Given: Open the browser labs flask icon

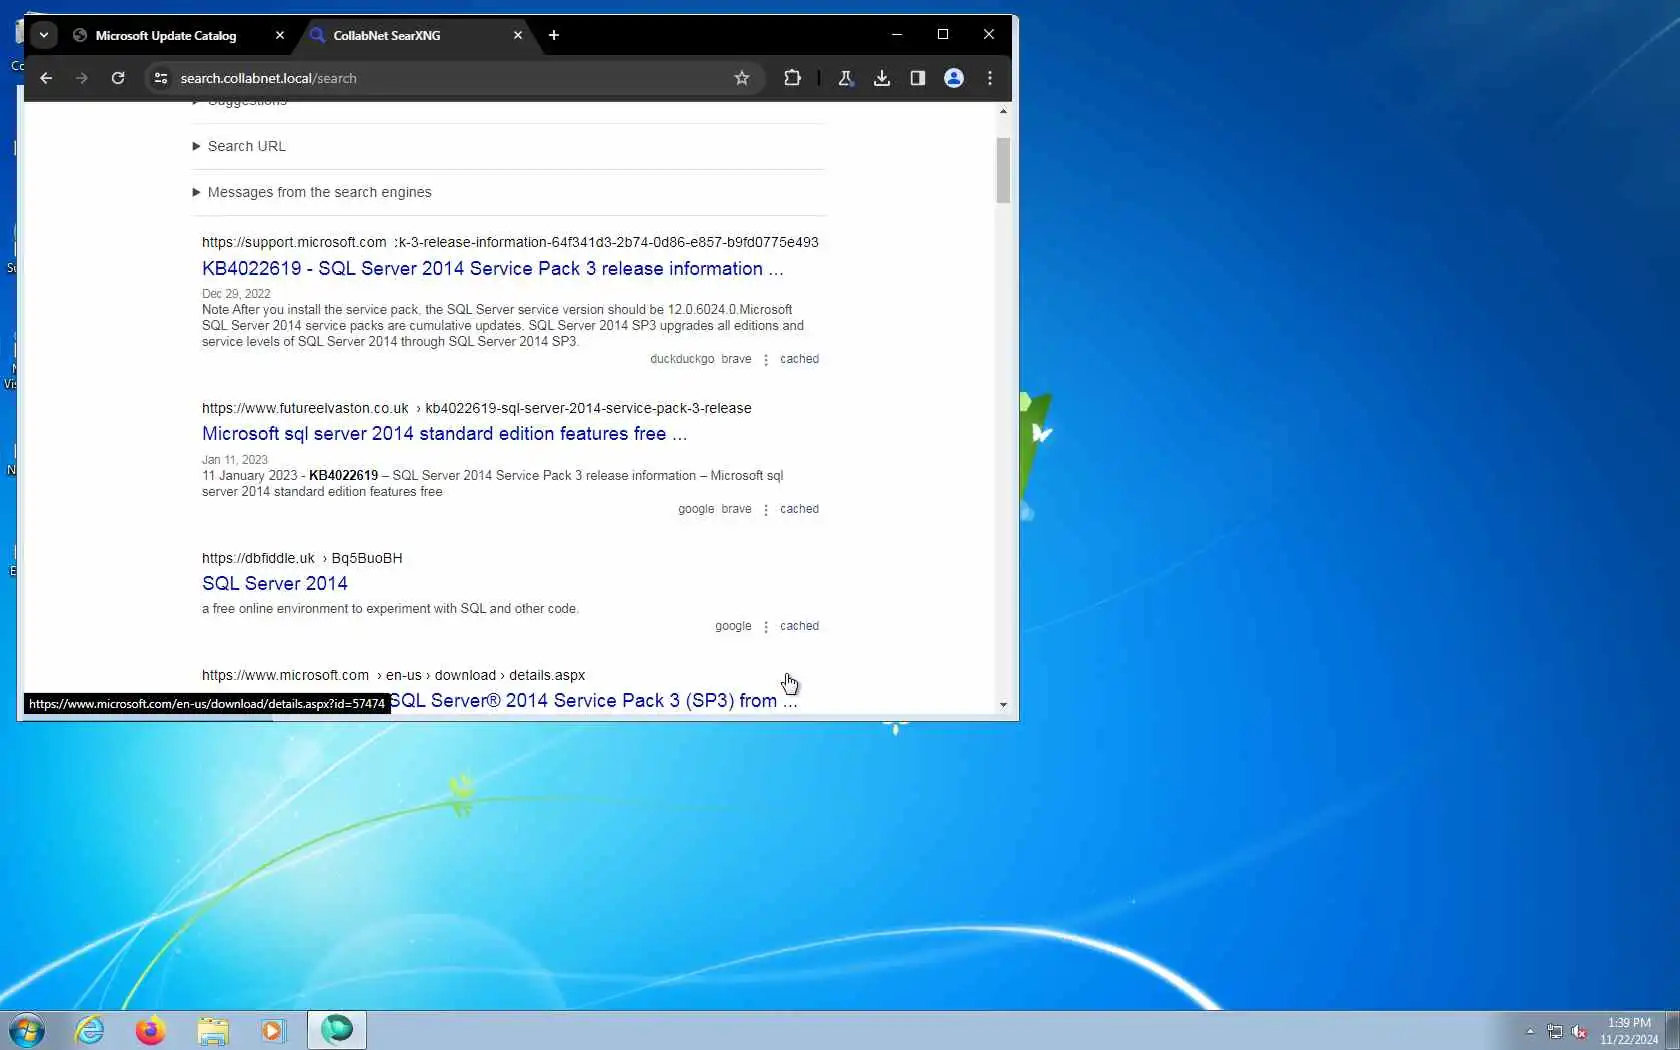Looking at the screenshot, I should coord(845,78).
